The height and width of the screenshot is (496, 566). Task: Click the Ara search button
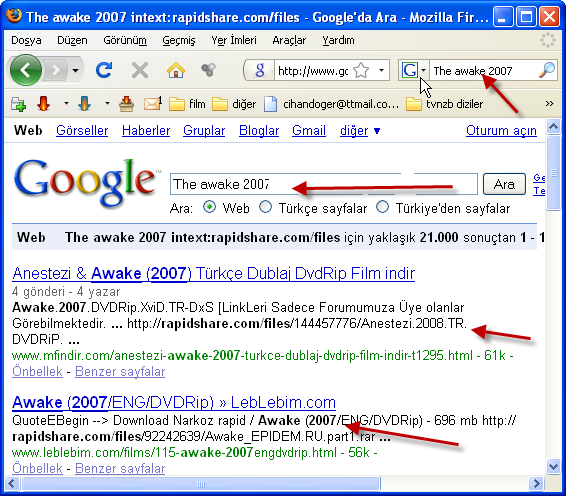(x=504, y=184)
